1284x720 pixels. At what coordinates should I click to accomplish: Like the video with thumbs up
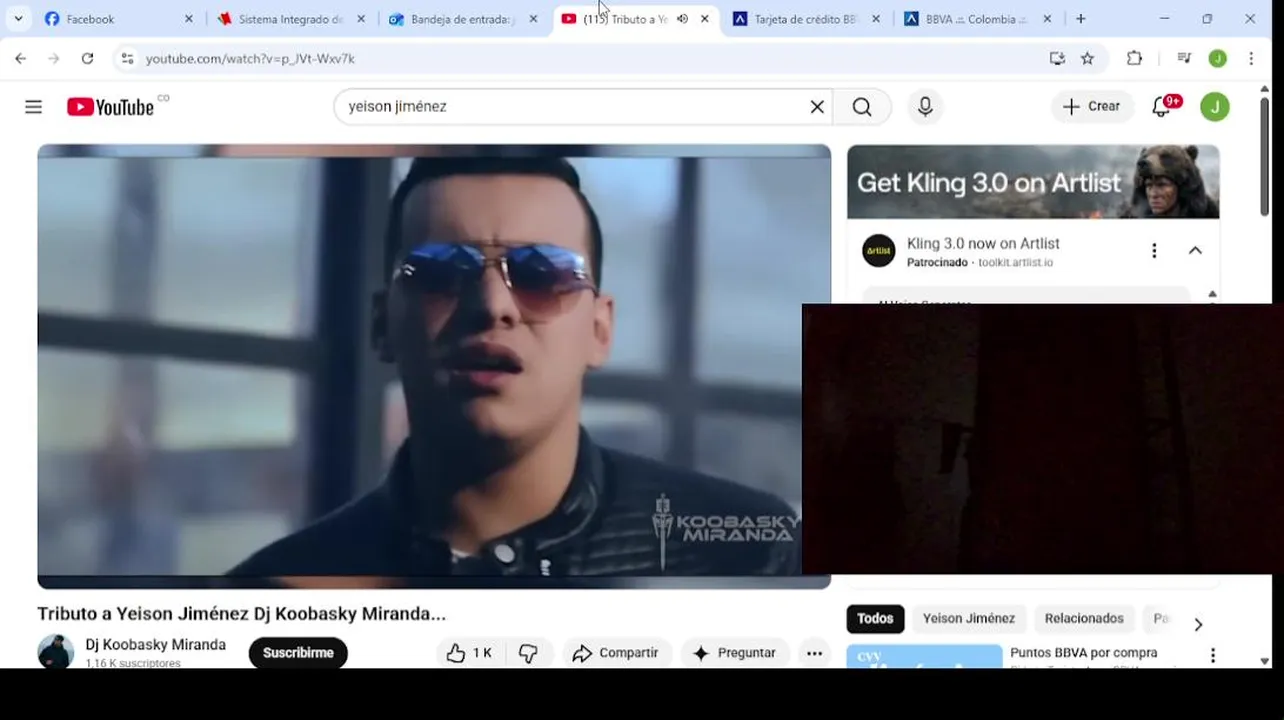point(471,653)
